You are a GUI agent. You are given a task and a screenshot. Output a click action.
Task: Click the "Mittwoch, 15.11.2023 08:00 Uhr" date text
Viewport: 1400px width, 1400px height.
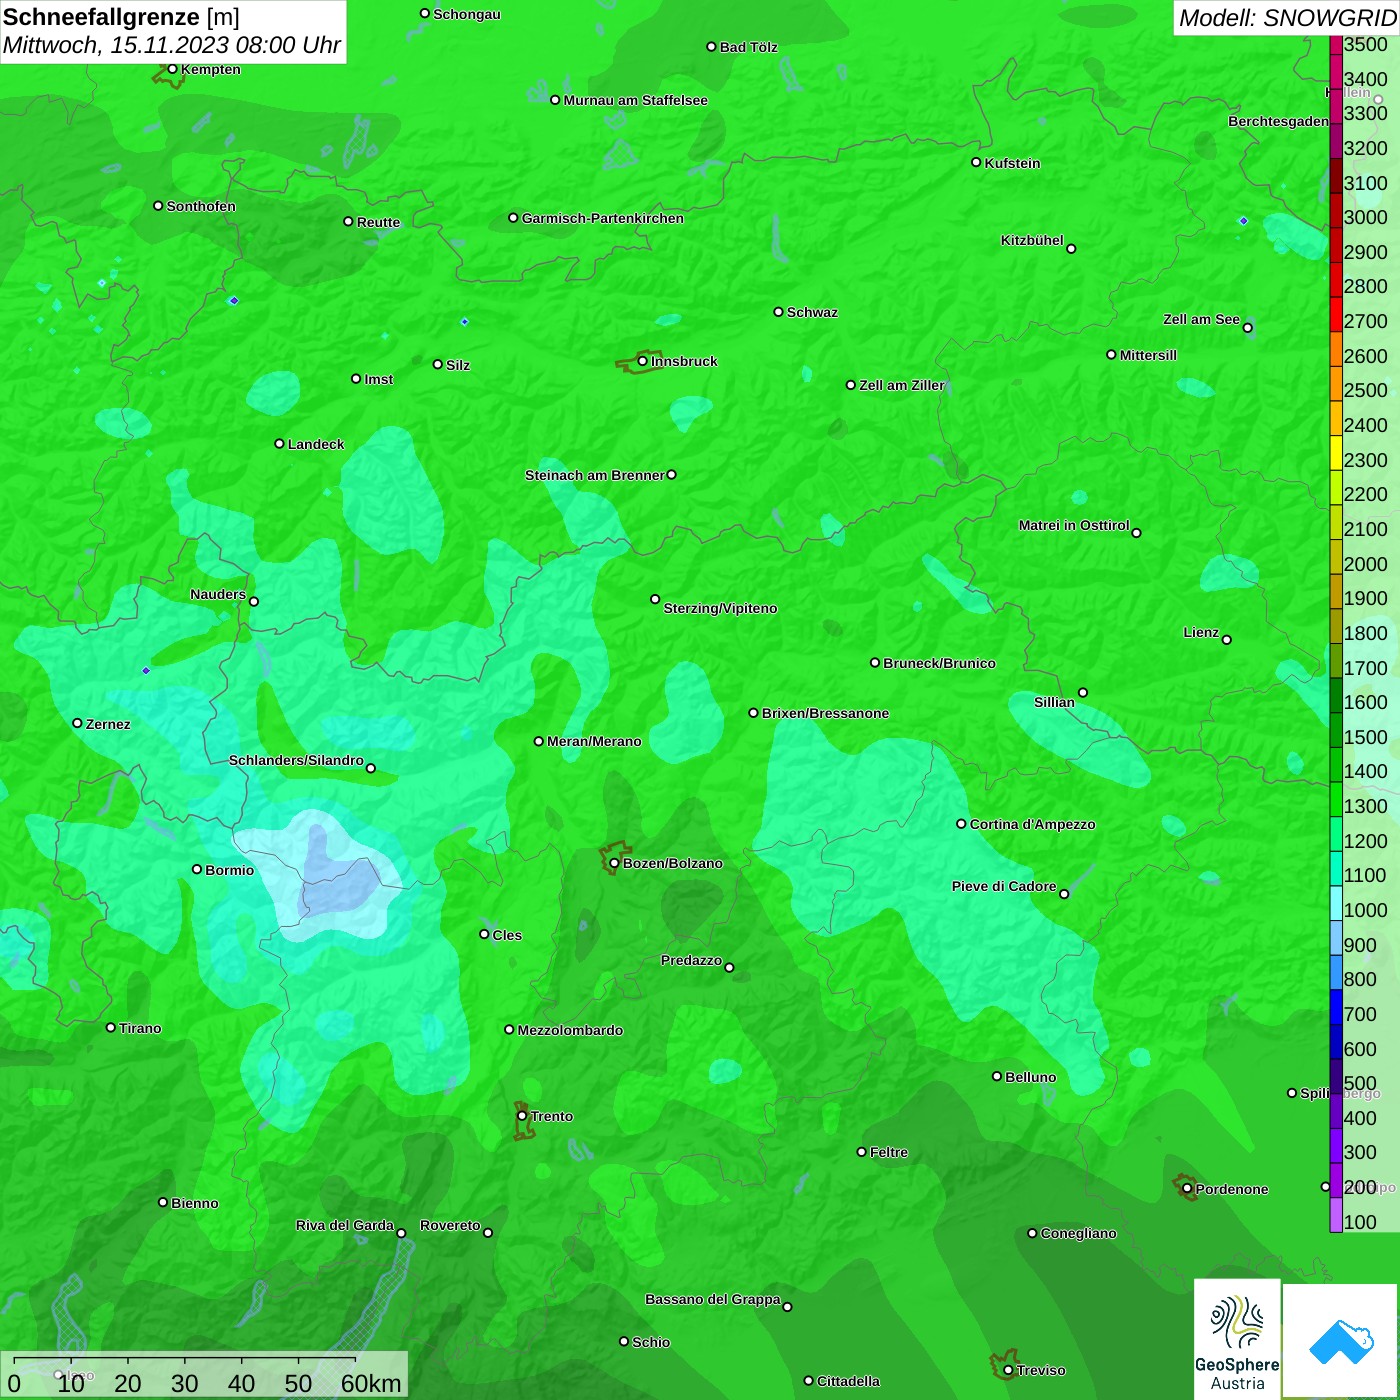pyautogui.click(x=172, y=46)
